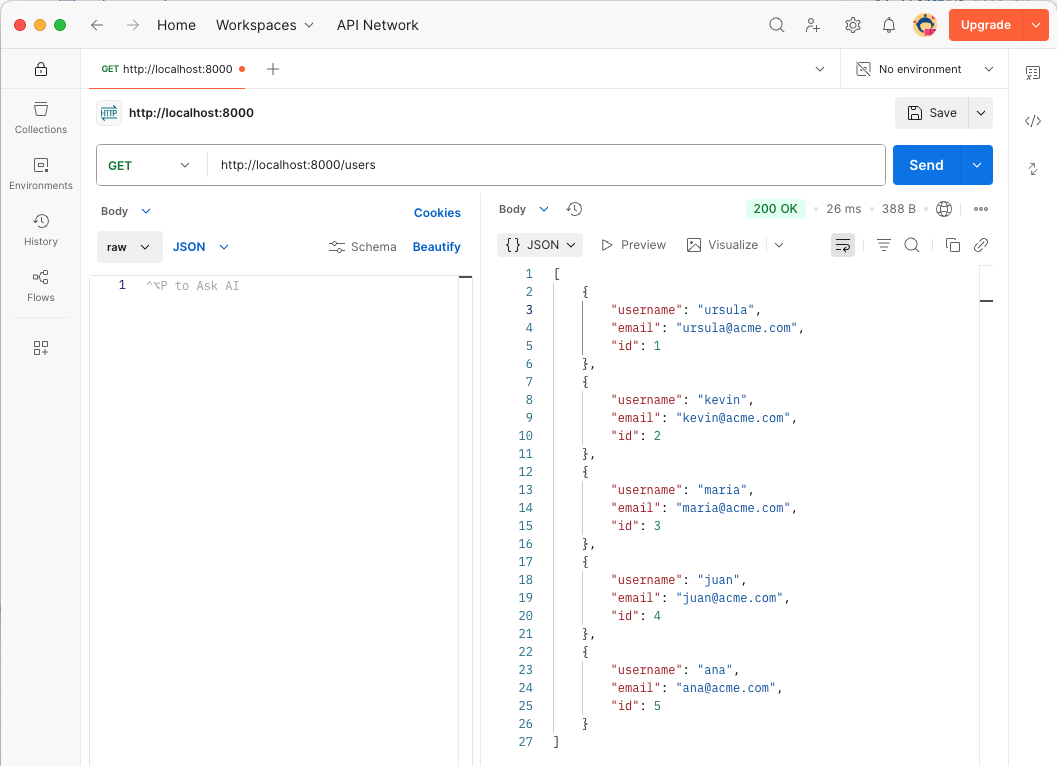This screenshot has height=766, width=1057.
Task: Click Beautify
Action: click(436, 247)
